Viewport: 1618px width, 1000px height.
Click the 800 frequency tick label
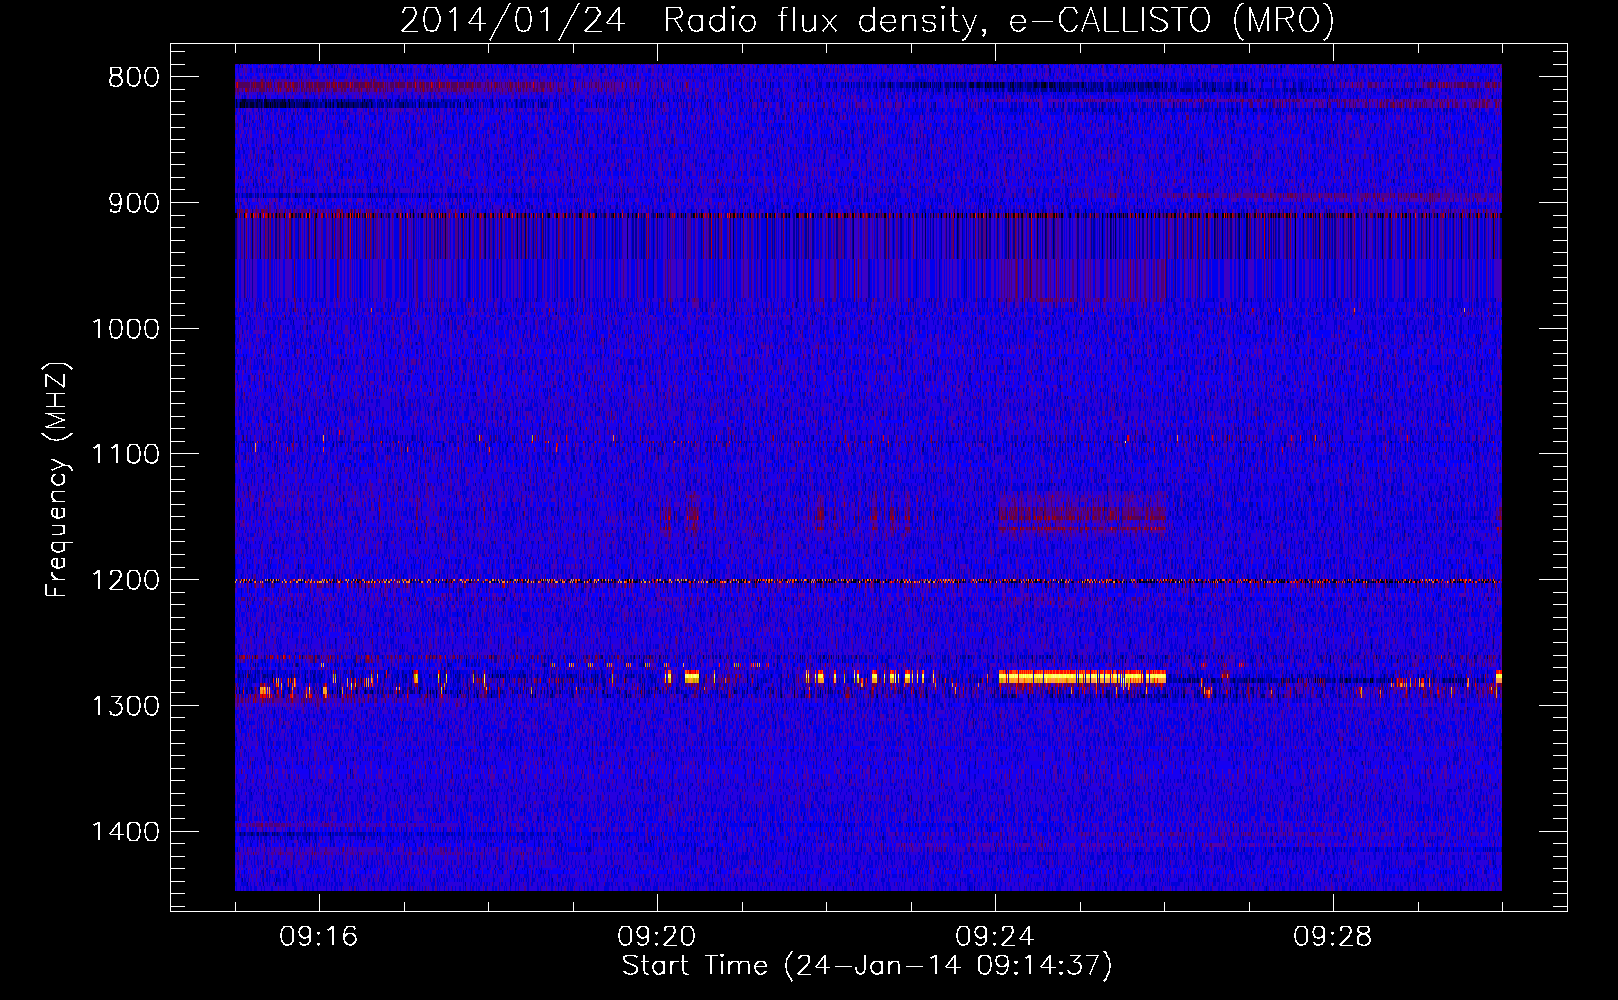click(x=133, y=78)
